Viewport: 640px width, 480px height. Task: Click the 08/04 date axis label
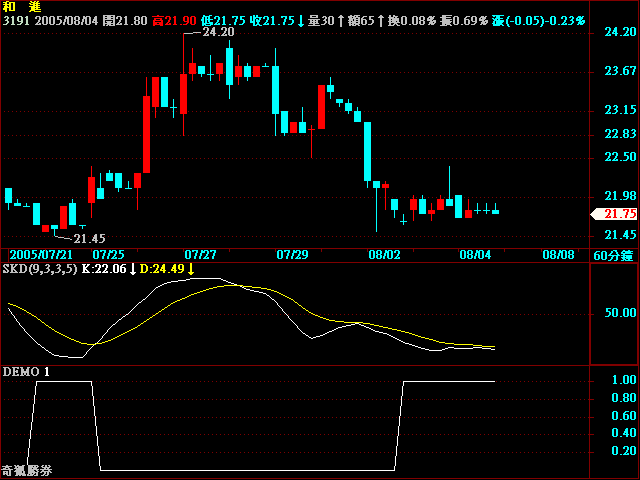point(475,255)
